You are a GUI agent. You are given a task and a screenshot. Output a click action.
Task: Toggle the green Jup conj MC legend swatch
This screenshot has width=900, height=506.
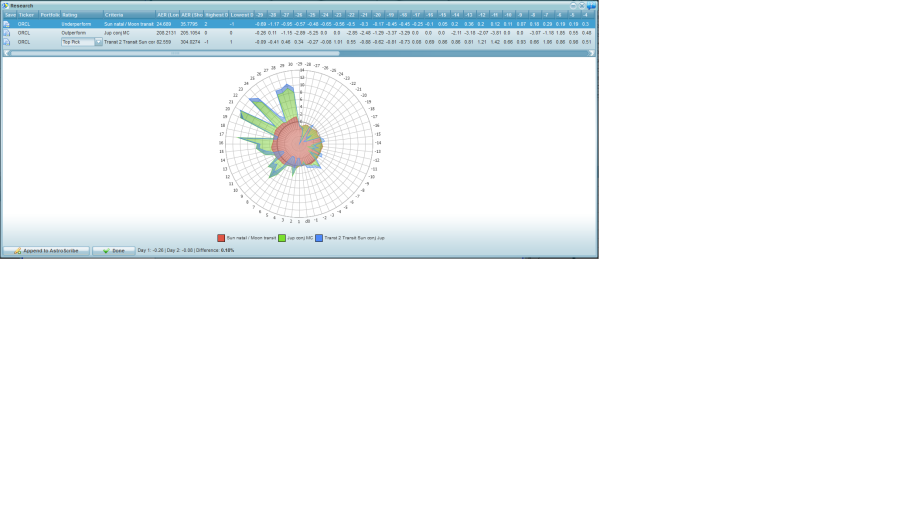click(x=282, y=238)
